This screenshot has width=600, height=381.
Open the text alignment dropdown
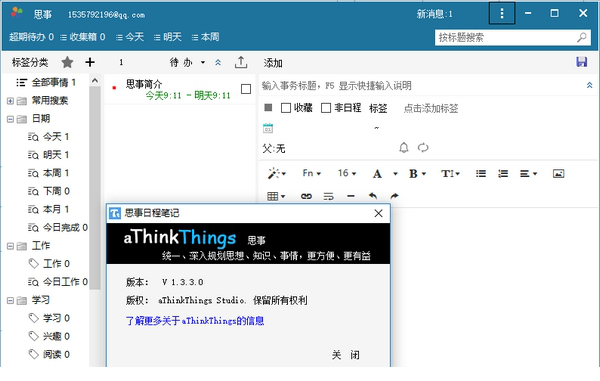[528, 174]
